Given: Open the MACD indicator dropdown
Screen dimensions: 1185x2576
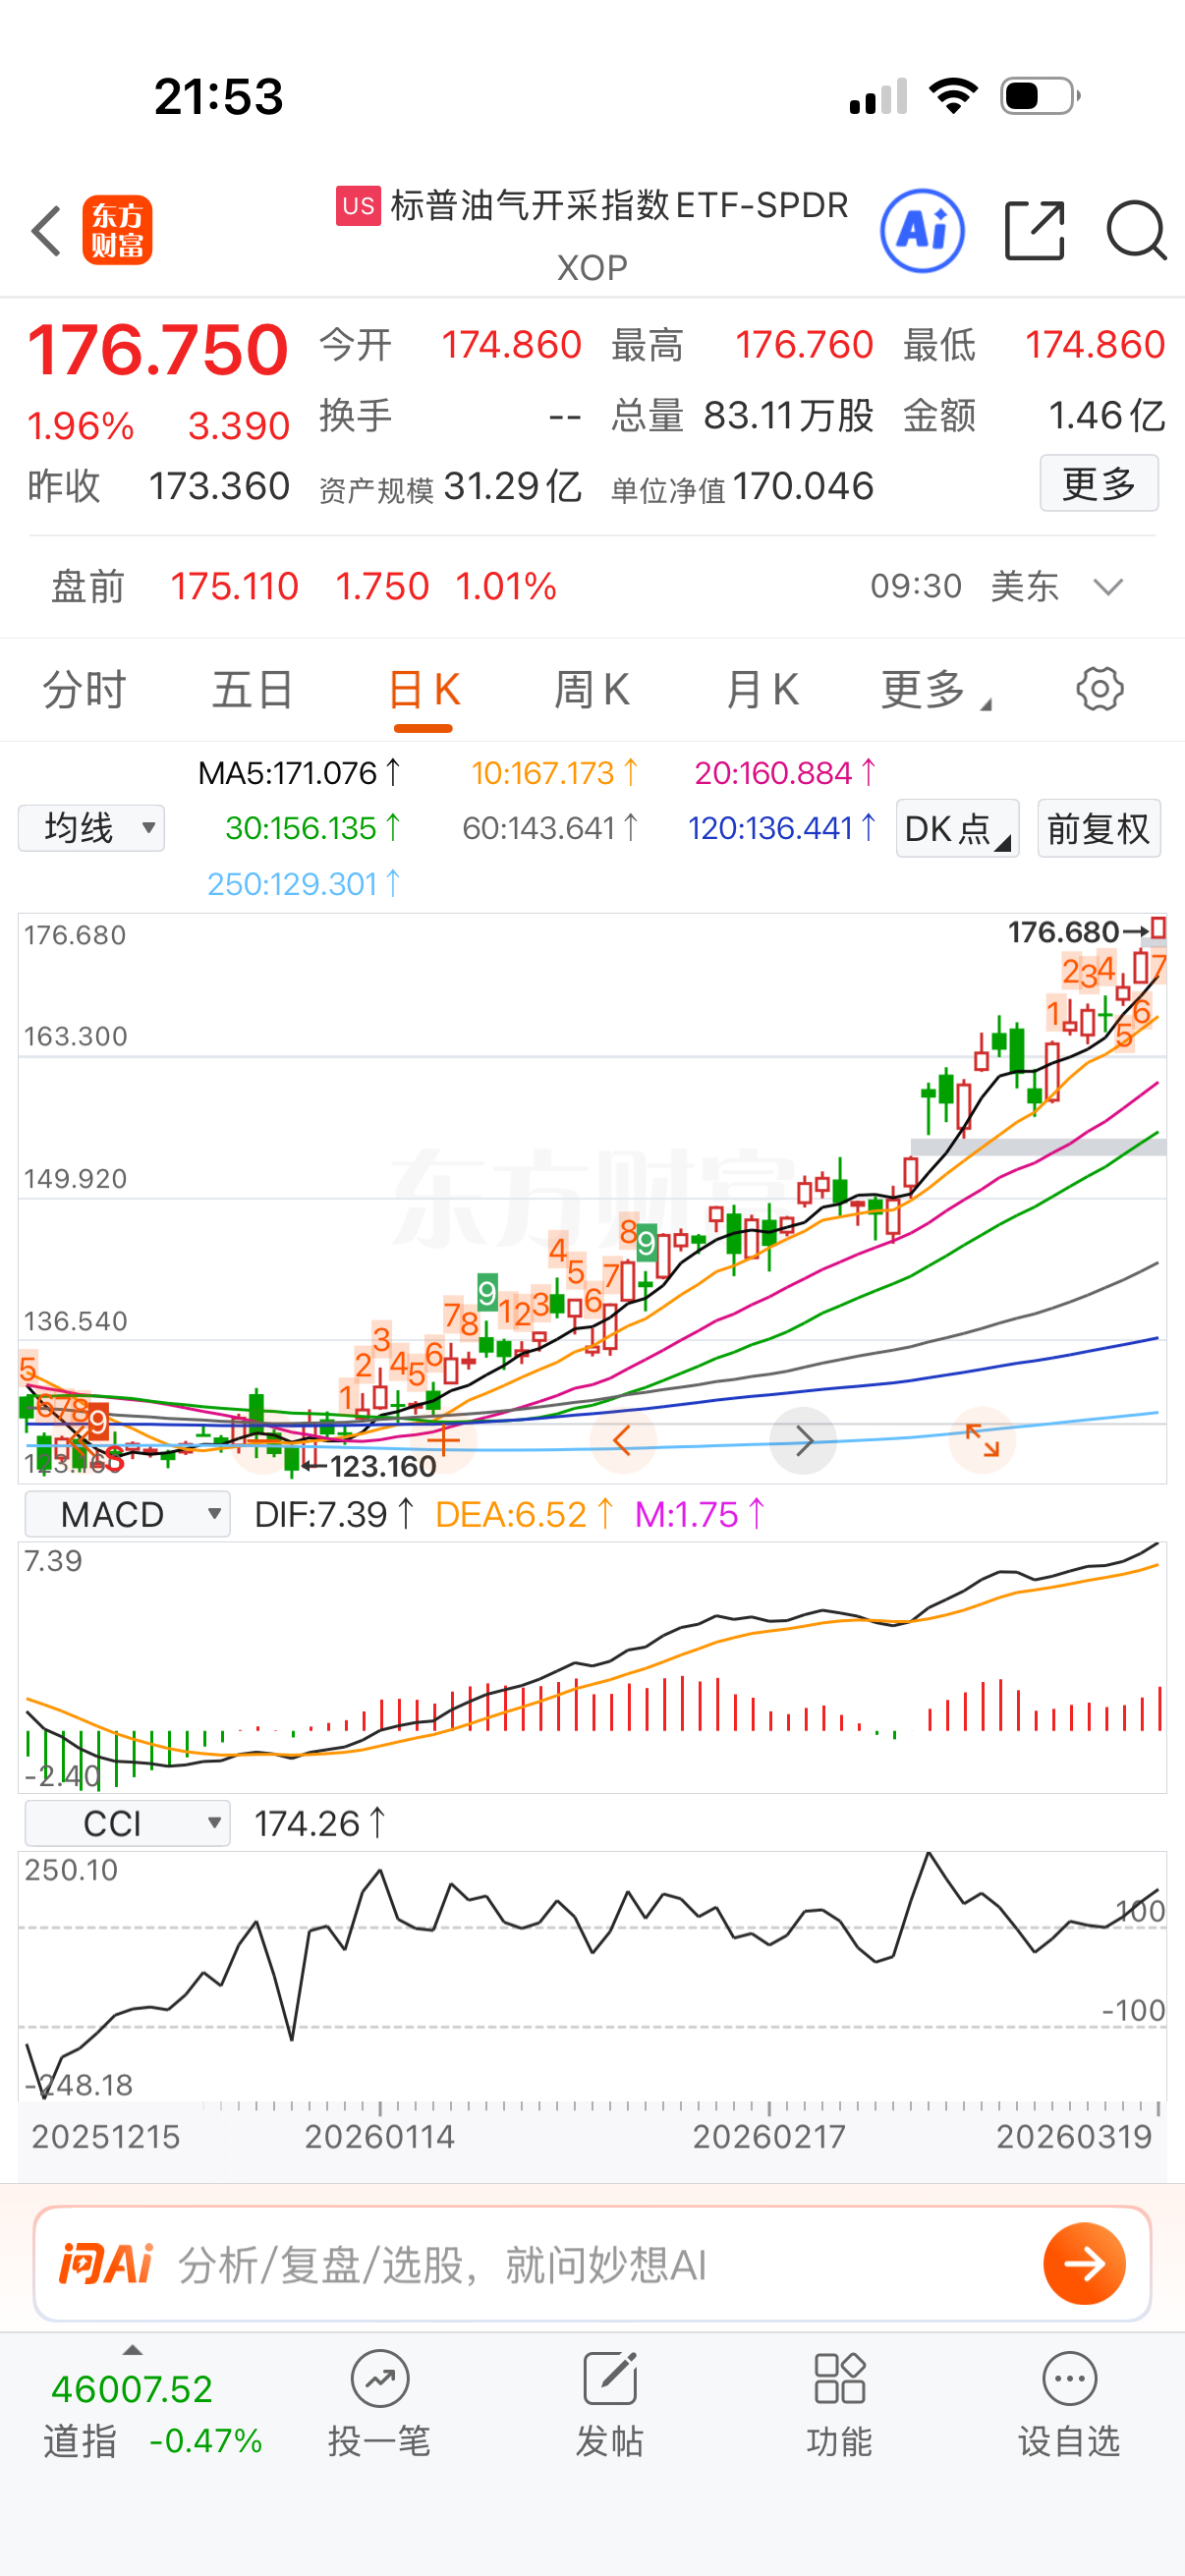Looking at the screenshot, I should pyautogui.click(x=127, y=1514).
